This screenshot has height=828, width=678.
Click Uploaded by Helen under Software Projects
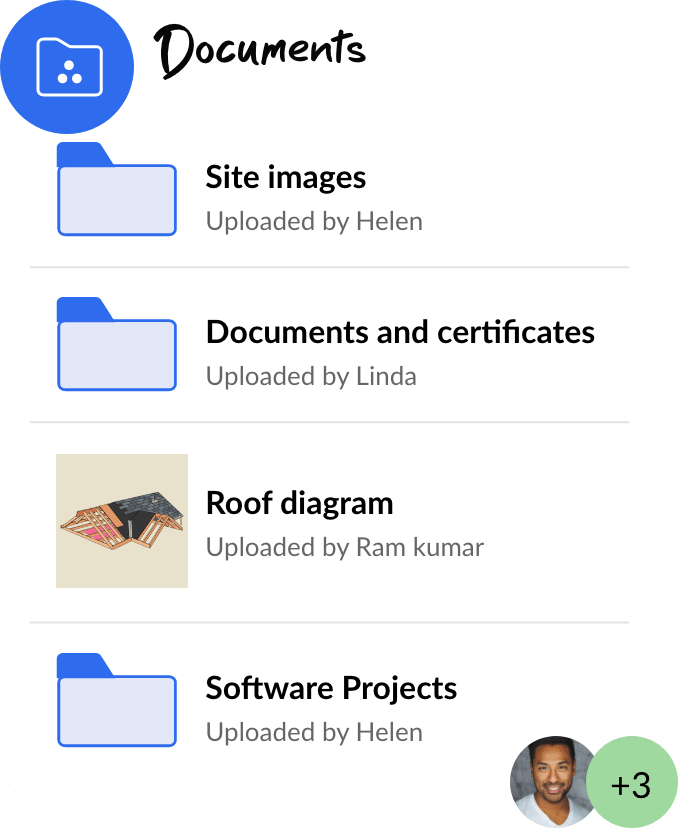313,732
